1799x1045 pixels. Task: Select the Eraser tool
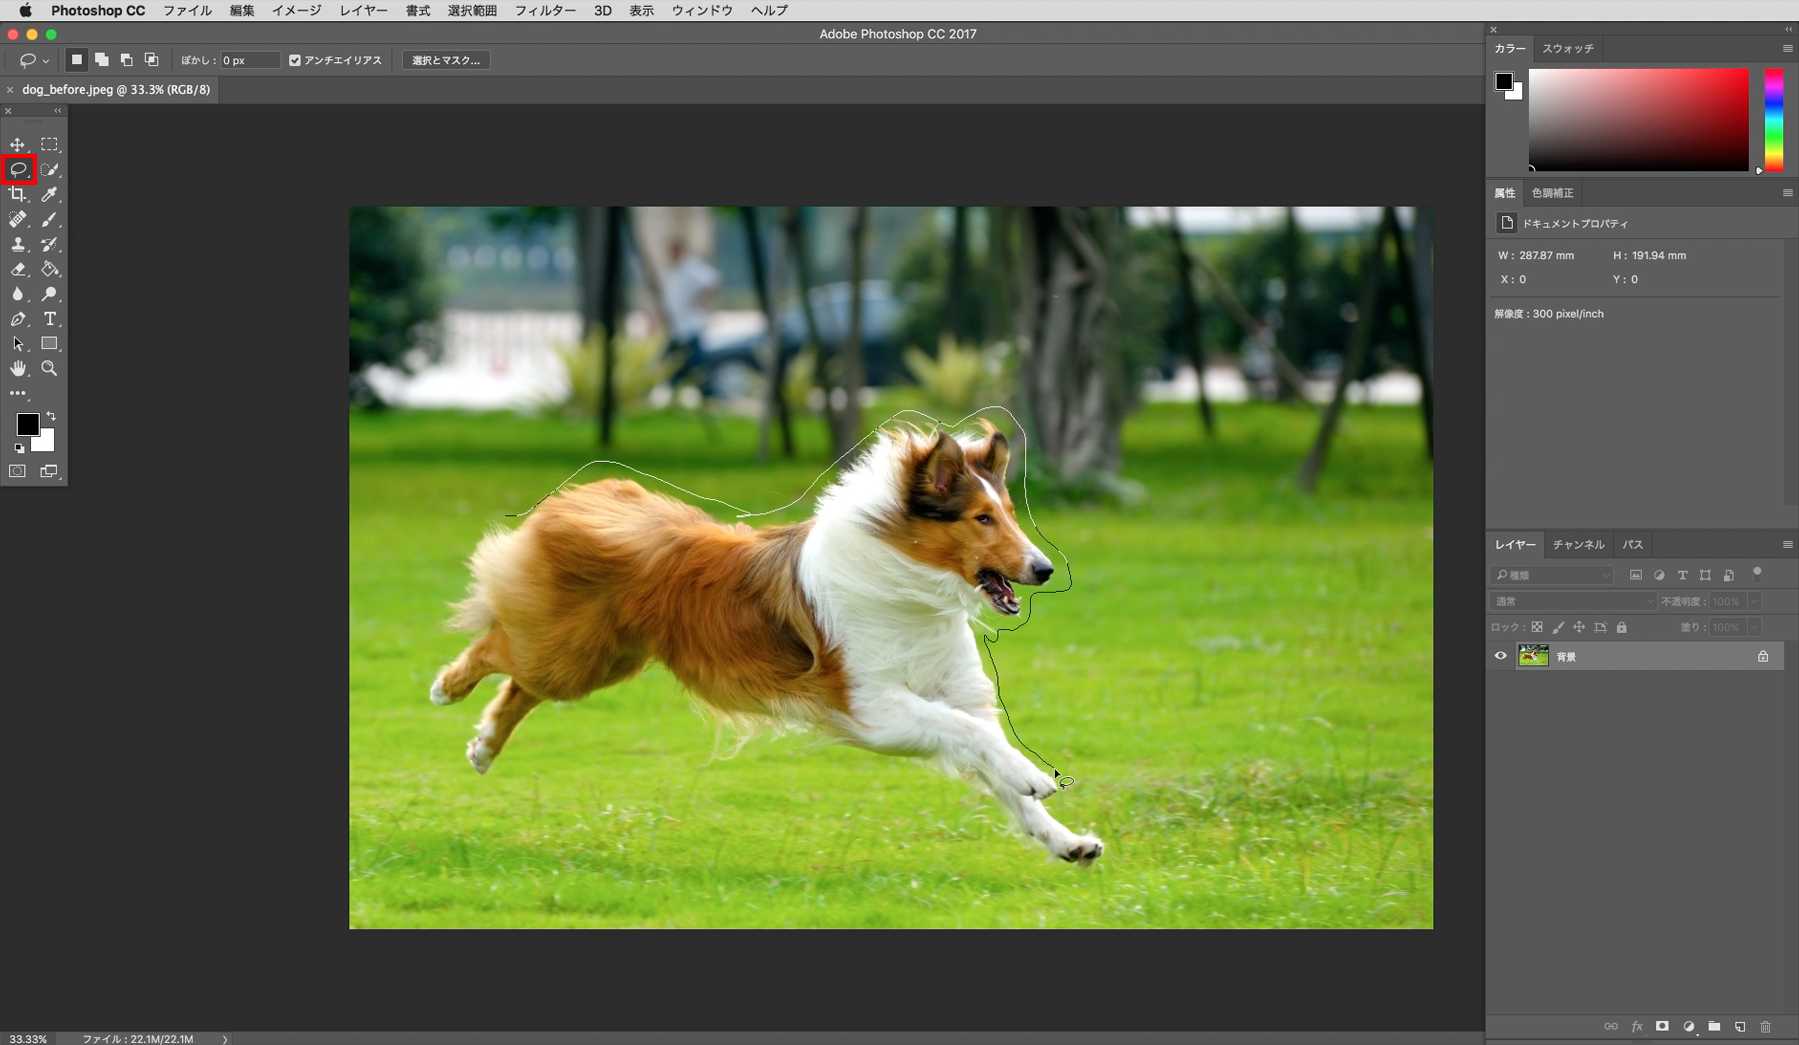coord(17,269)
